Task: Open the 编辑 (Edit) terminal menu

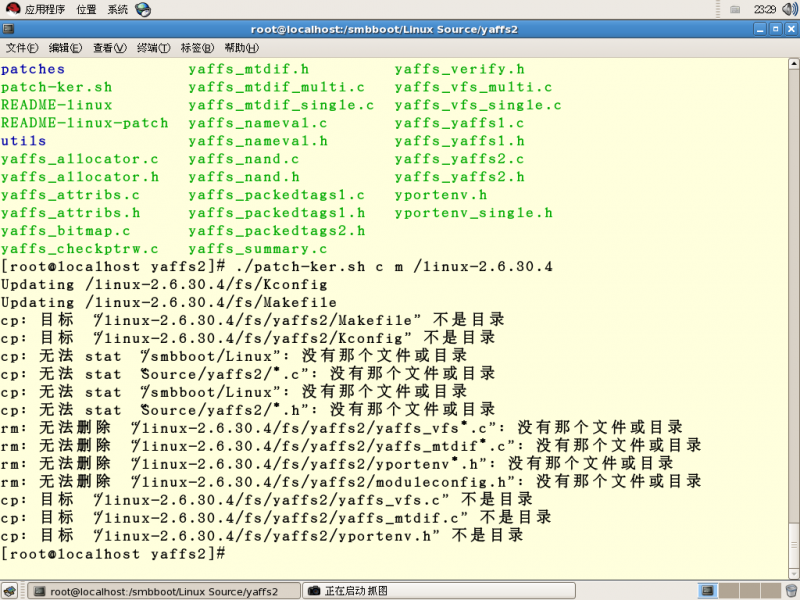Action: [x=65, y=47]
